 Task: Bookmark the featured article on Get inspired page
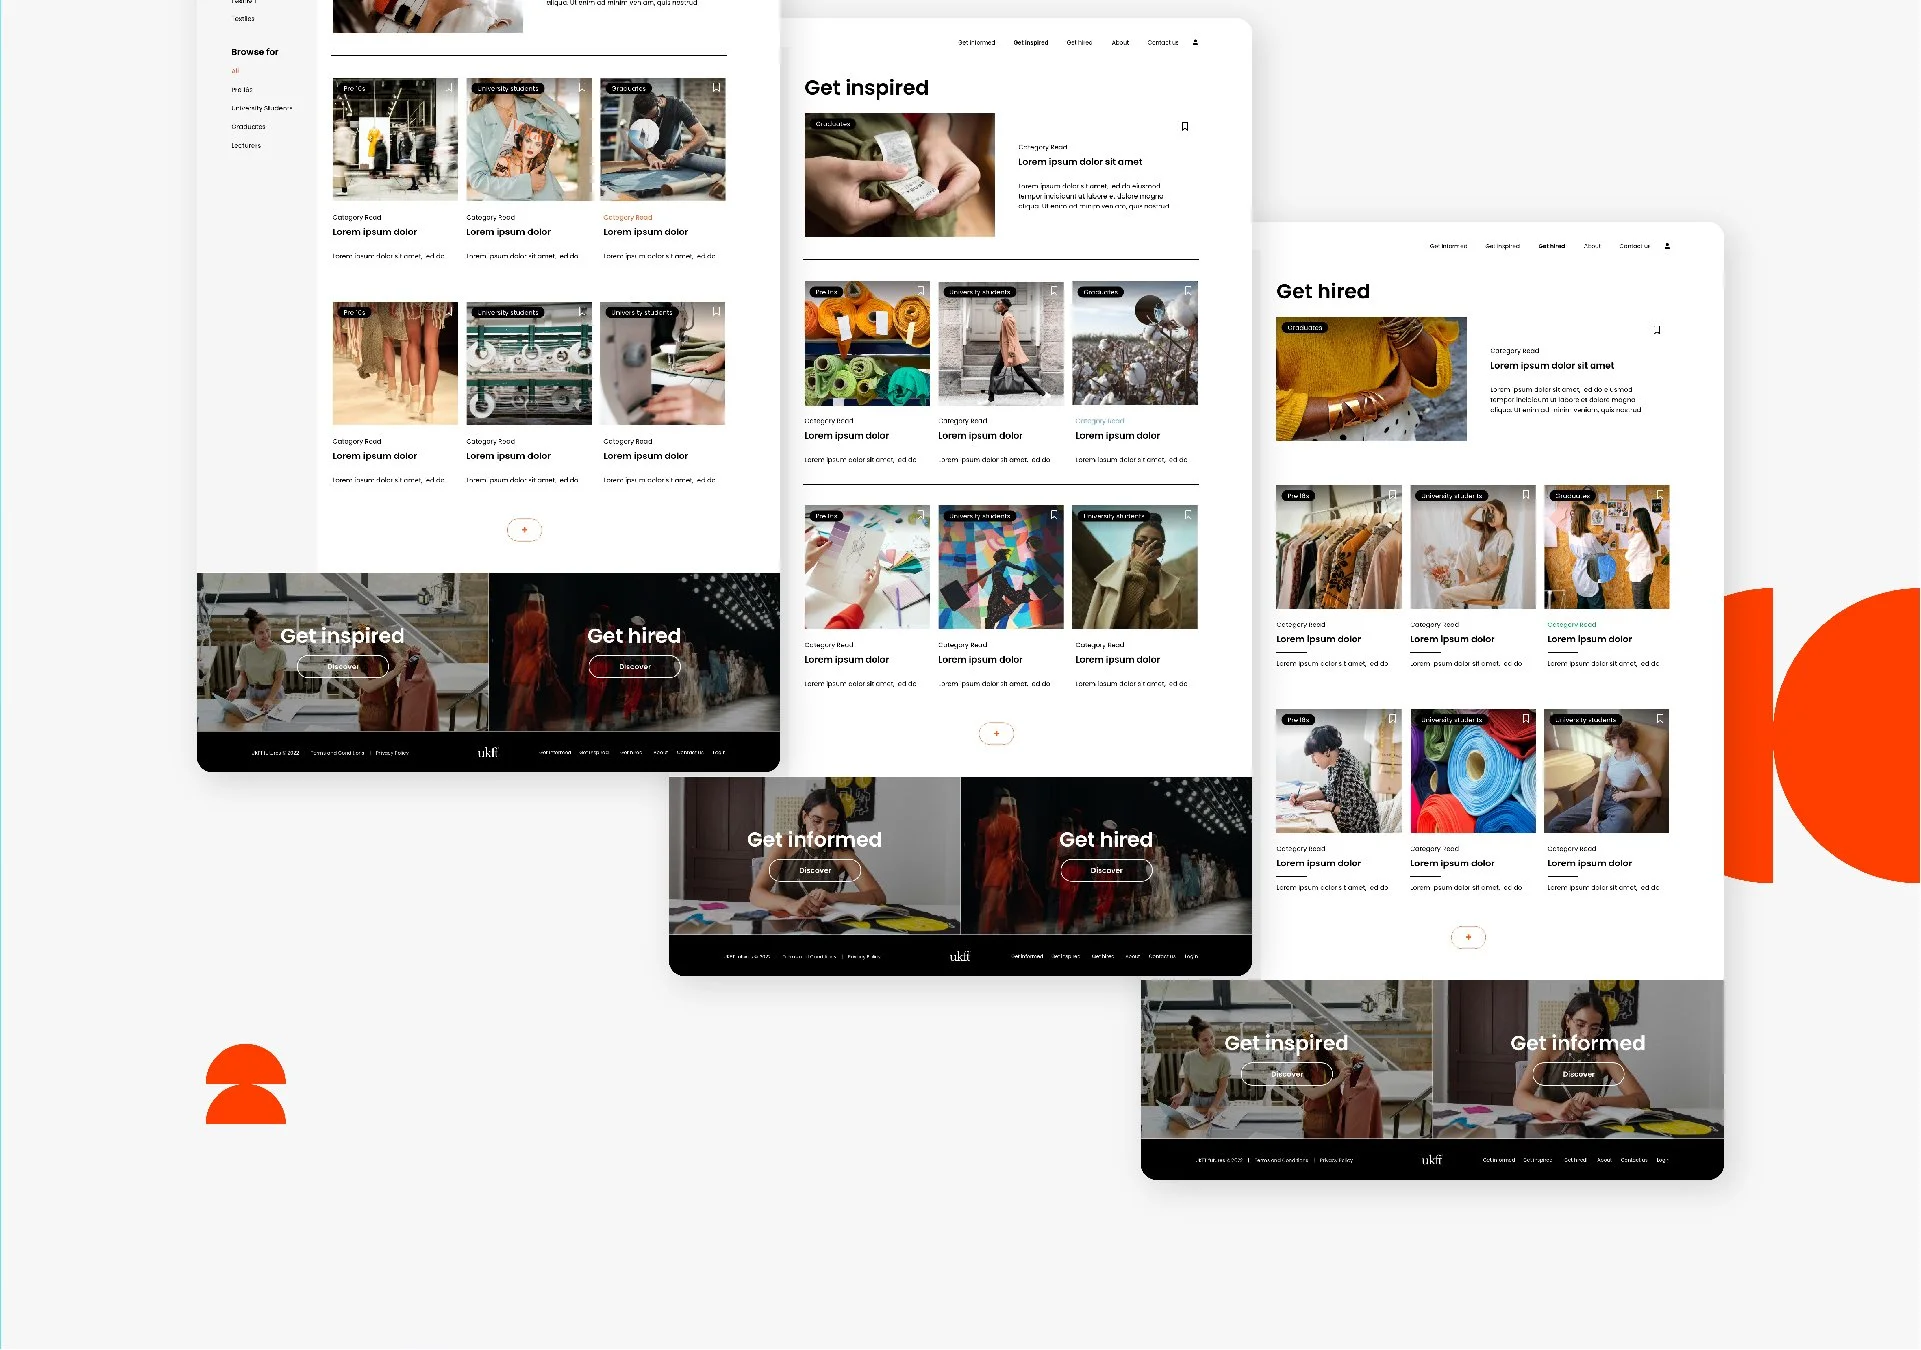[1185, 126]
